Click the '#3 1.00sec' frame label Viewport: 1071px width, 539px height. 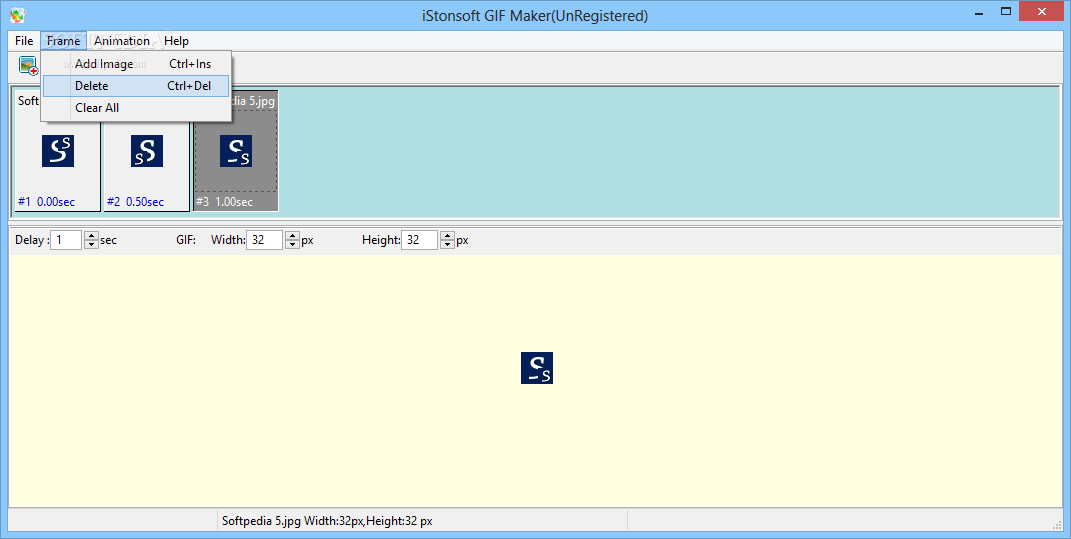(224, 202)
